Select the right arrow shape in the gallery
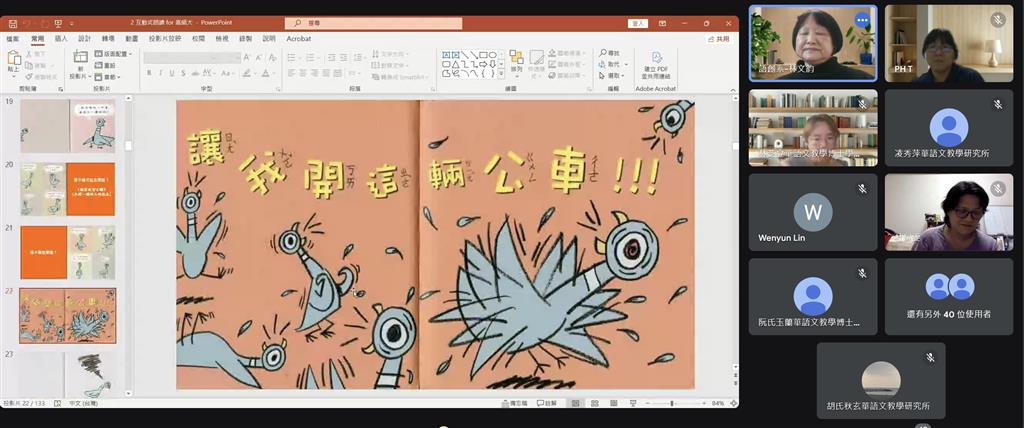This screenshot has height=428, width=1024. (x=483, y=64)
